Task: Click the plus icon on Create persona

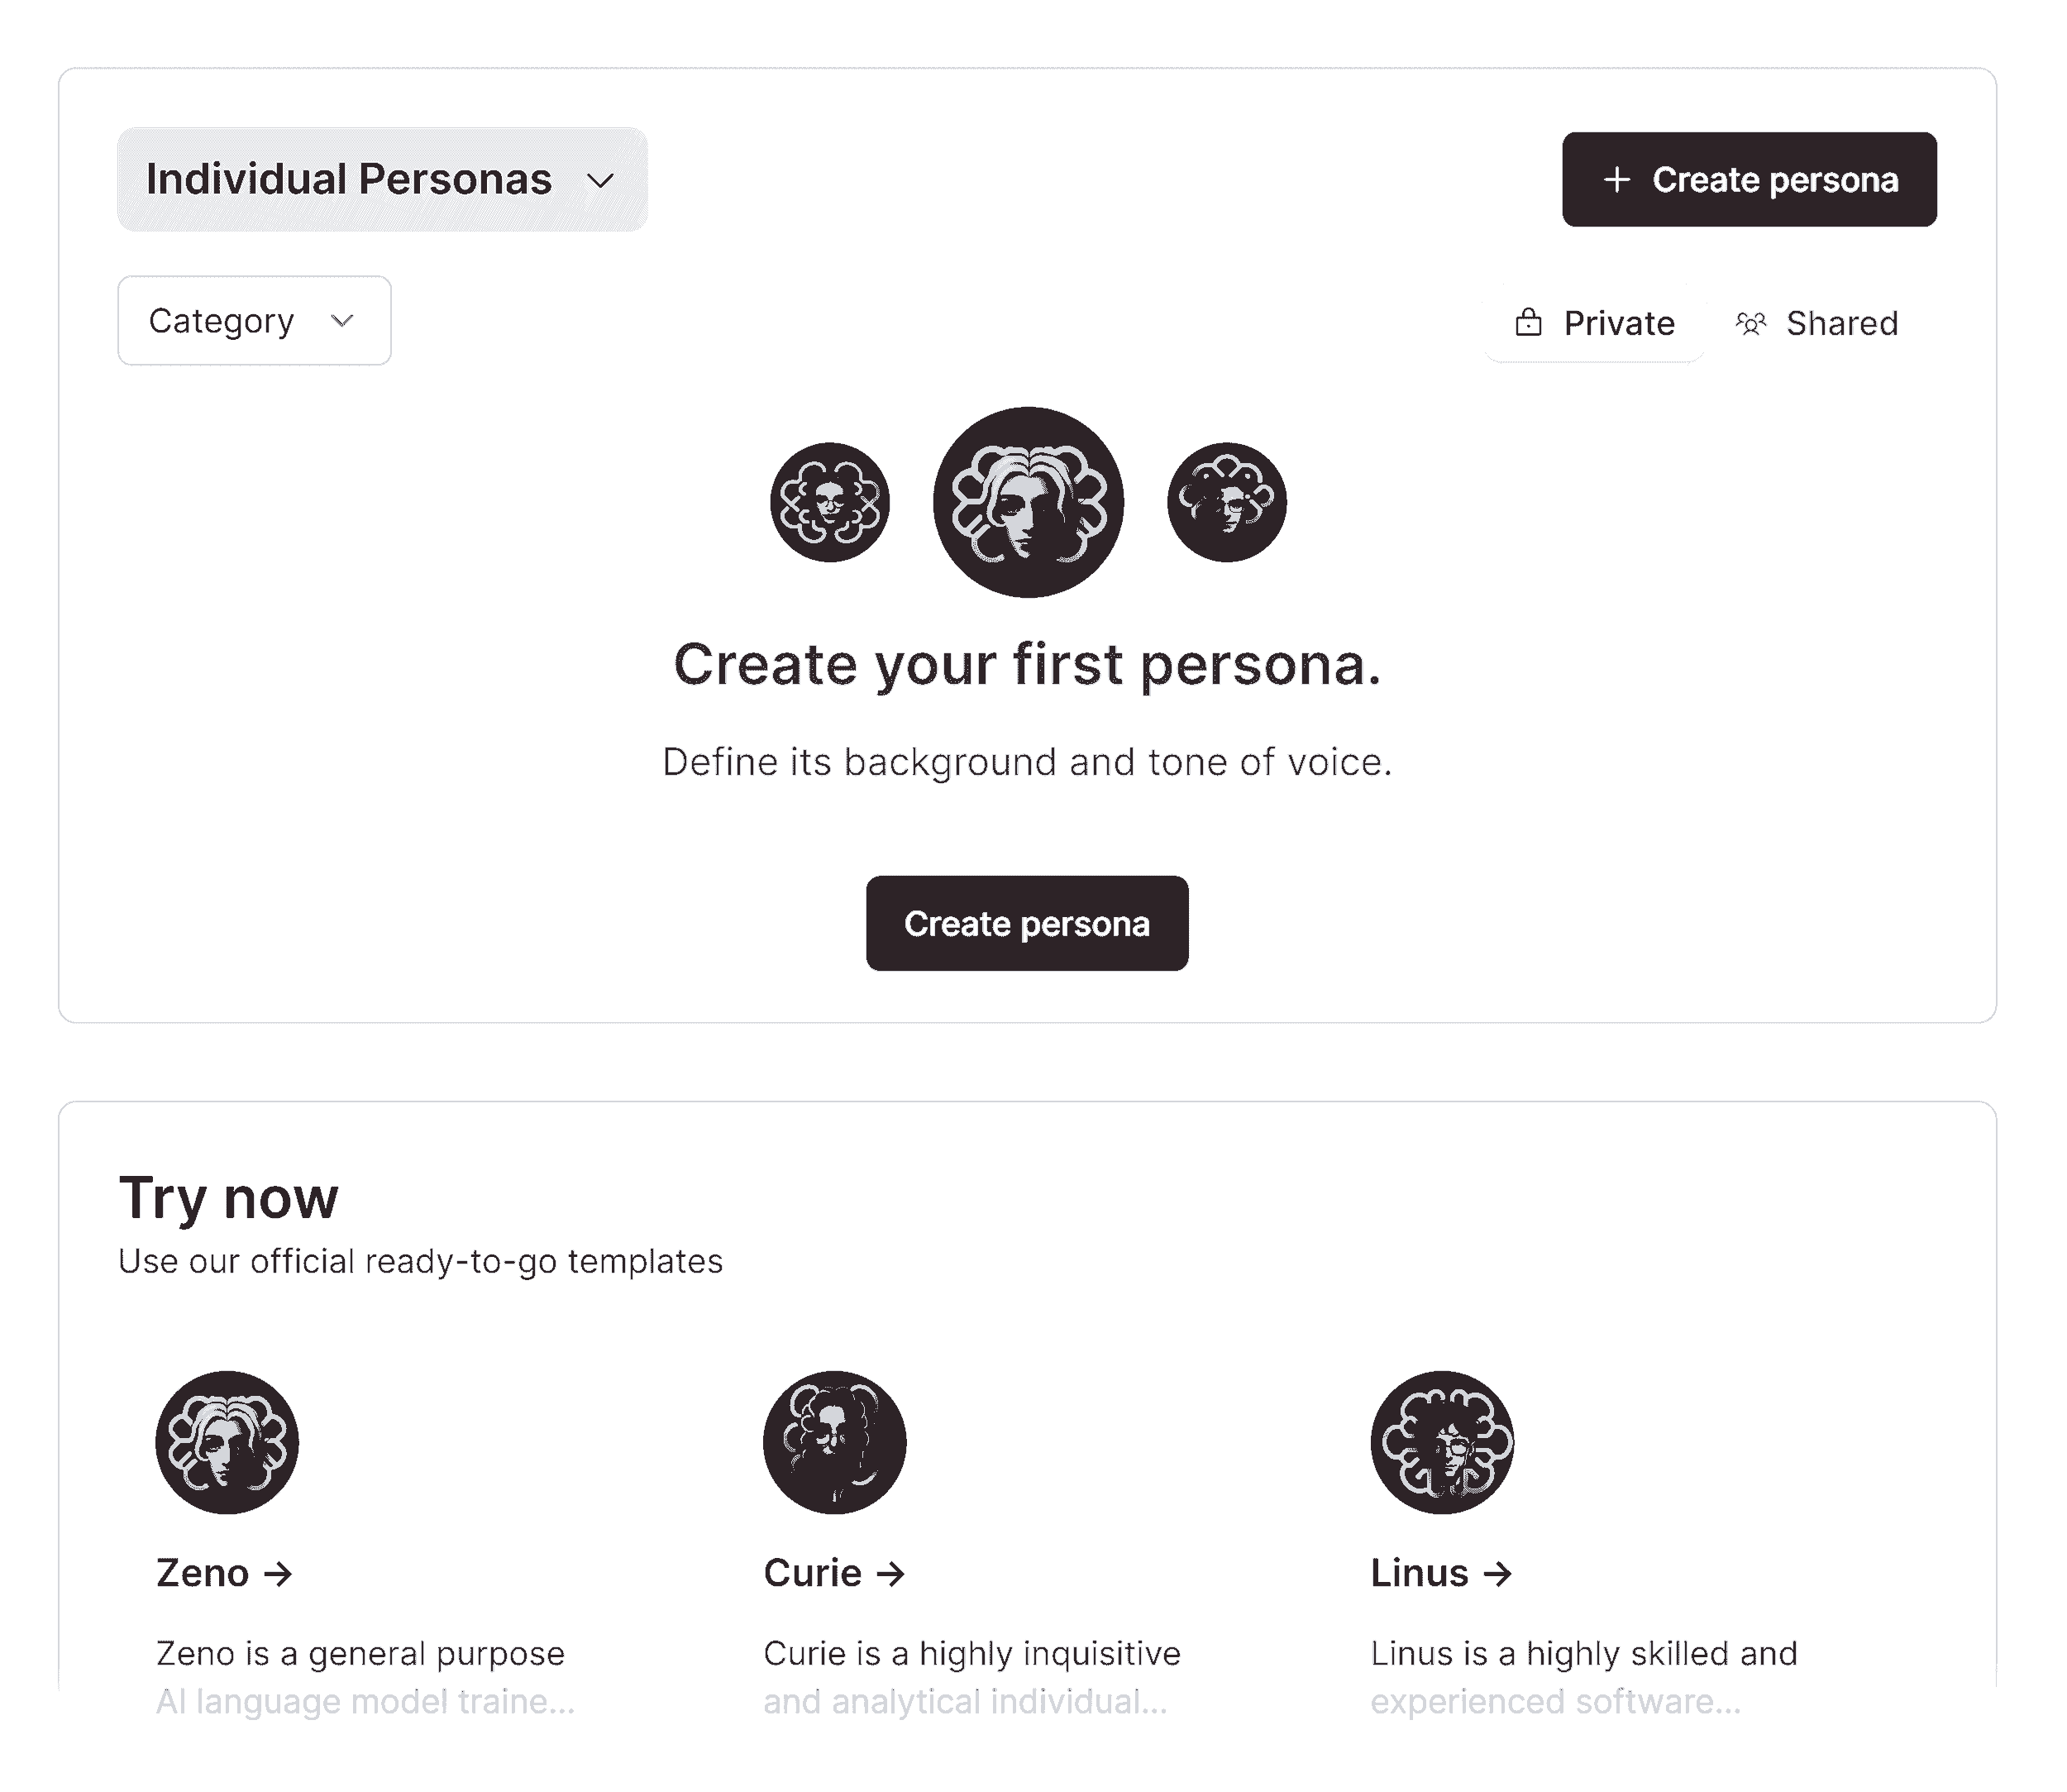Action: click(x=1616, y=180)
